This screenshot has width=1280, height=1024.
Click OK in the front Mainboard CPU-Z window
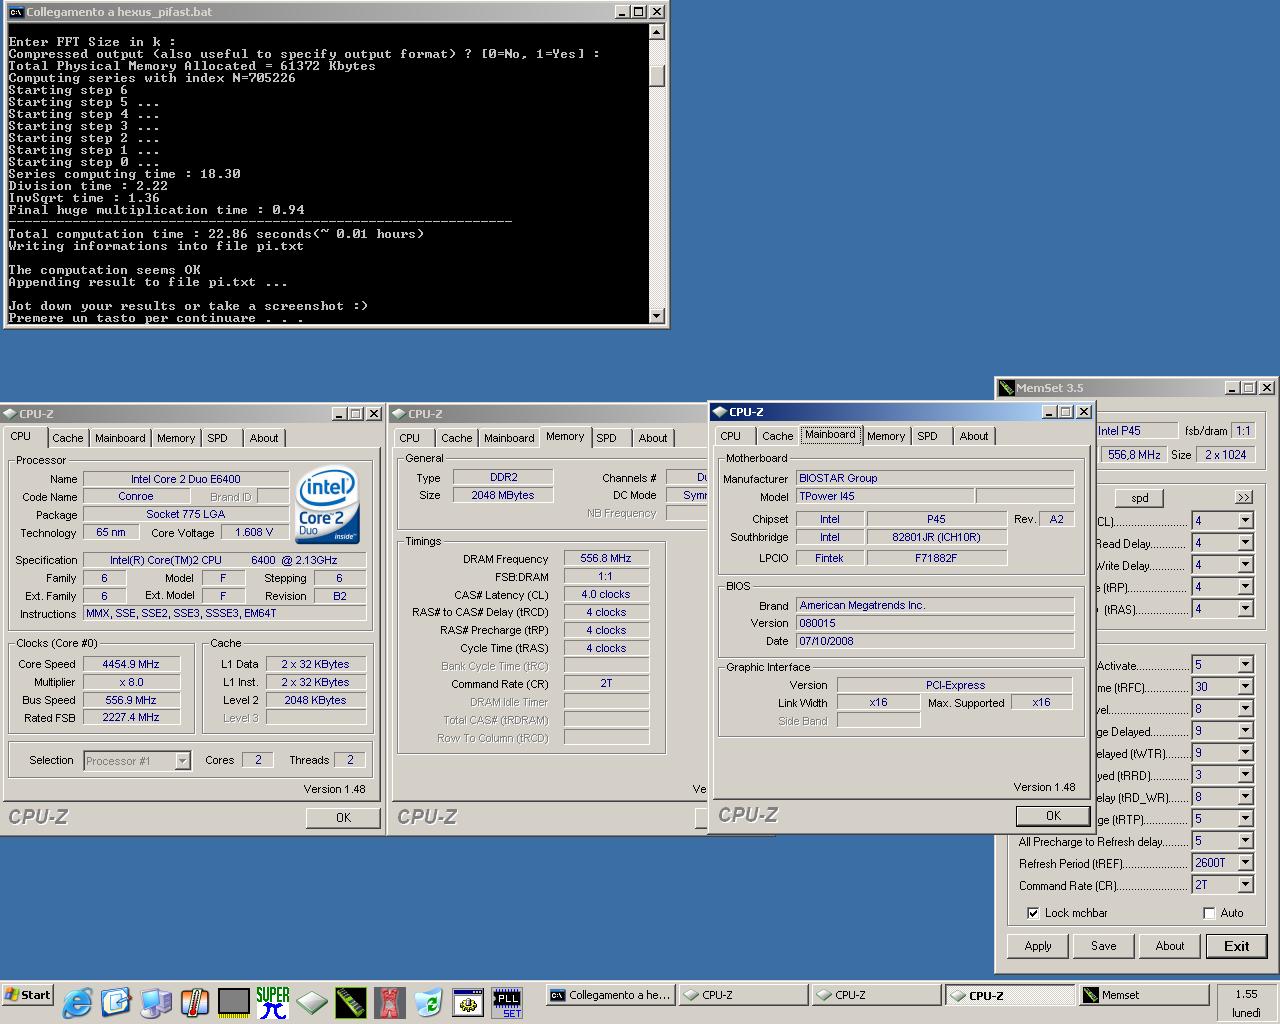(x=1053, y=815)
